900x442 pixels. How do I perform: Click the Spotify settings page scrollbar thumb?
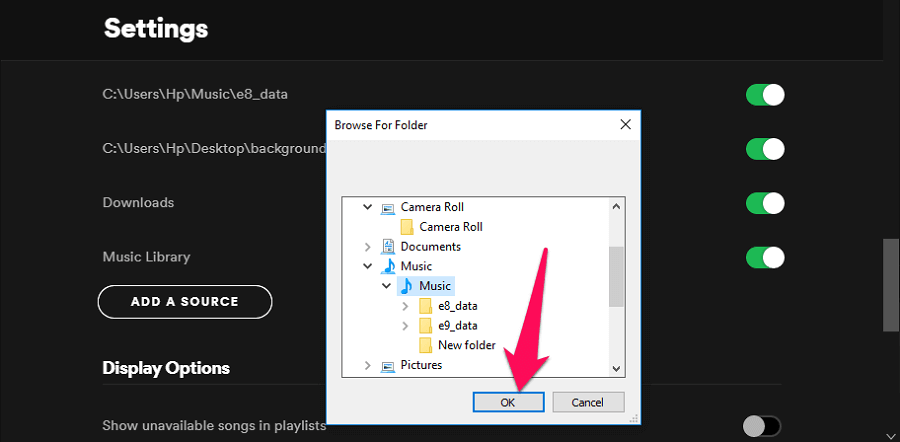click(x=891, y=285)
